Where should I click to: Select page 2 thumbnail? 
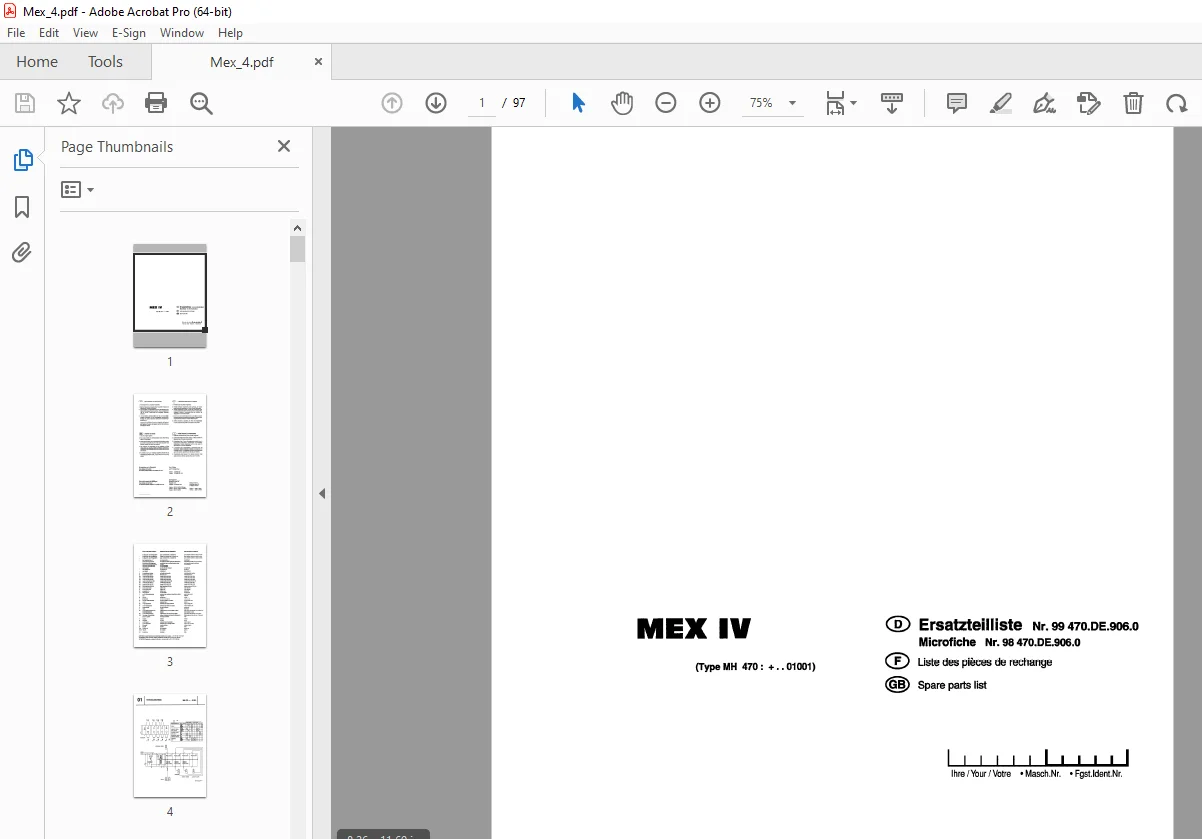pyautogui.click(x=170, y=445)
